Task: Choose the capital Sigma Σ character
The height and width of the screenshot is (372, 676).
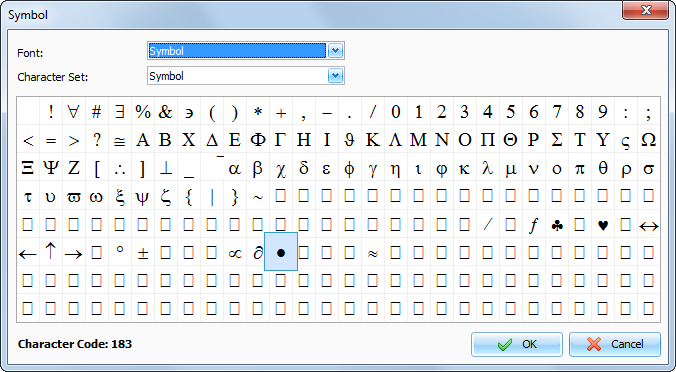Action: click(557, 141)
